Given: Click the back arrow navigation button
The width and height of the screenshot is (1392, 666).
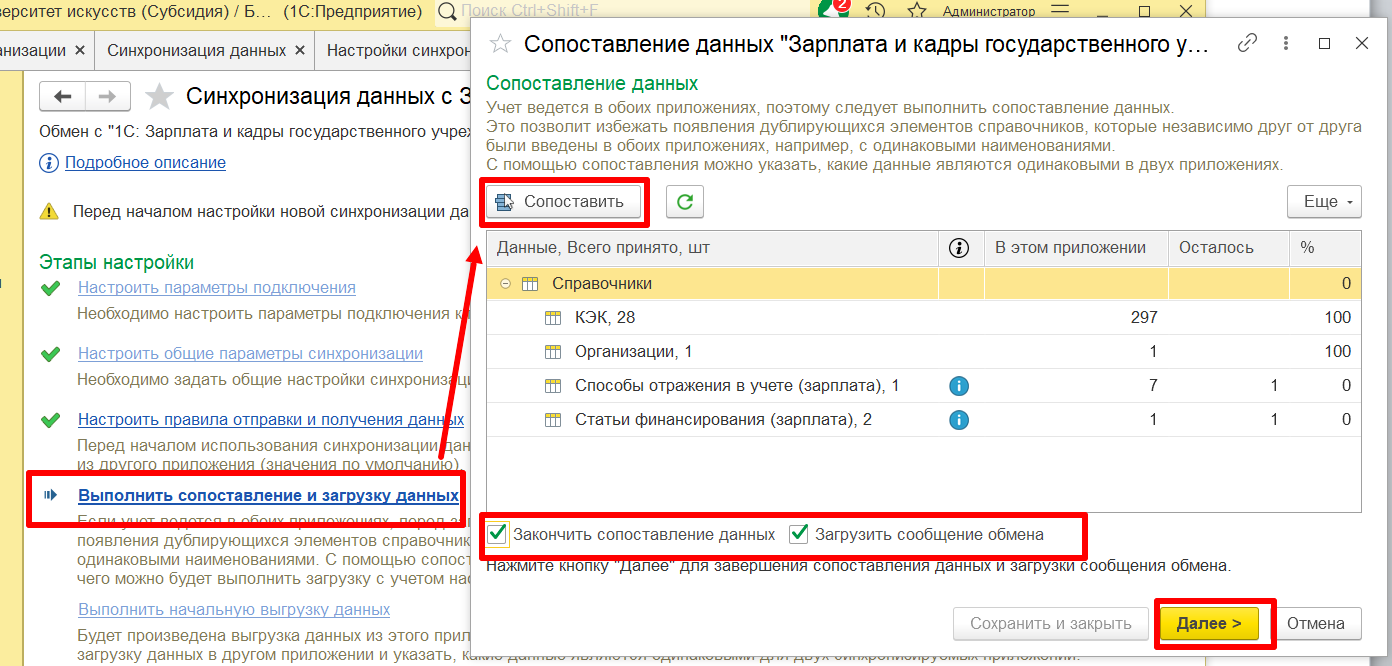Looking at the screenshot, I should click(x=63, y=97).
